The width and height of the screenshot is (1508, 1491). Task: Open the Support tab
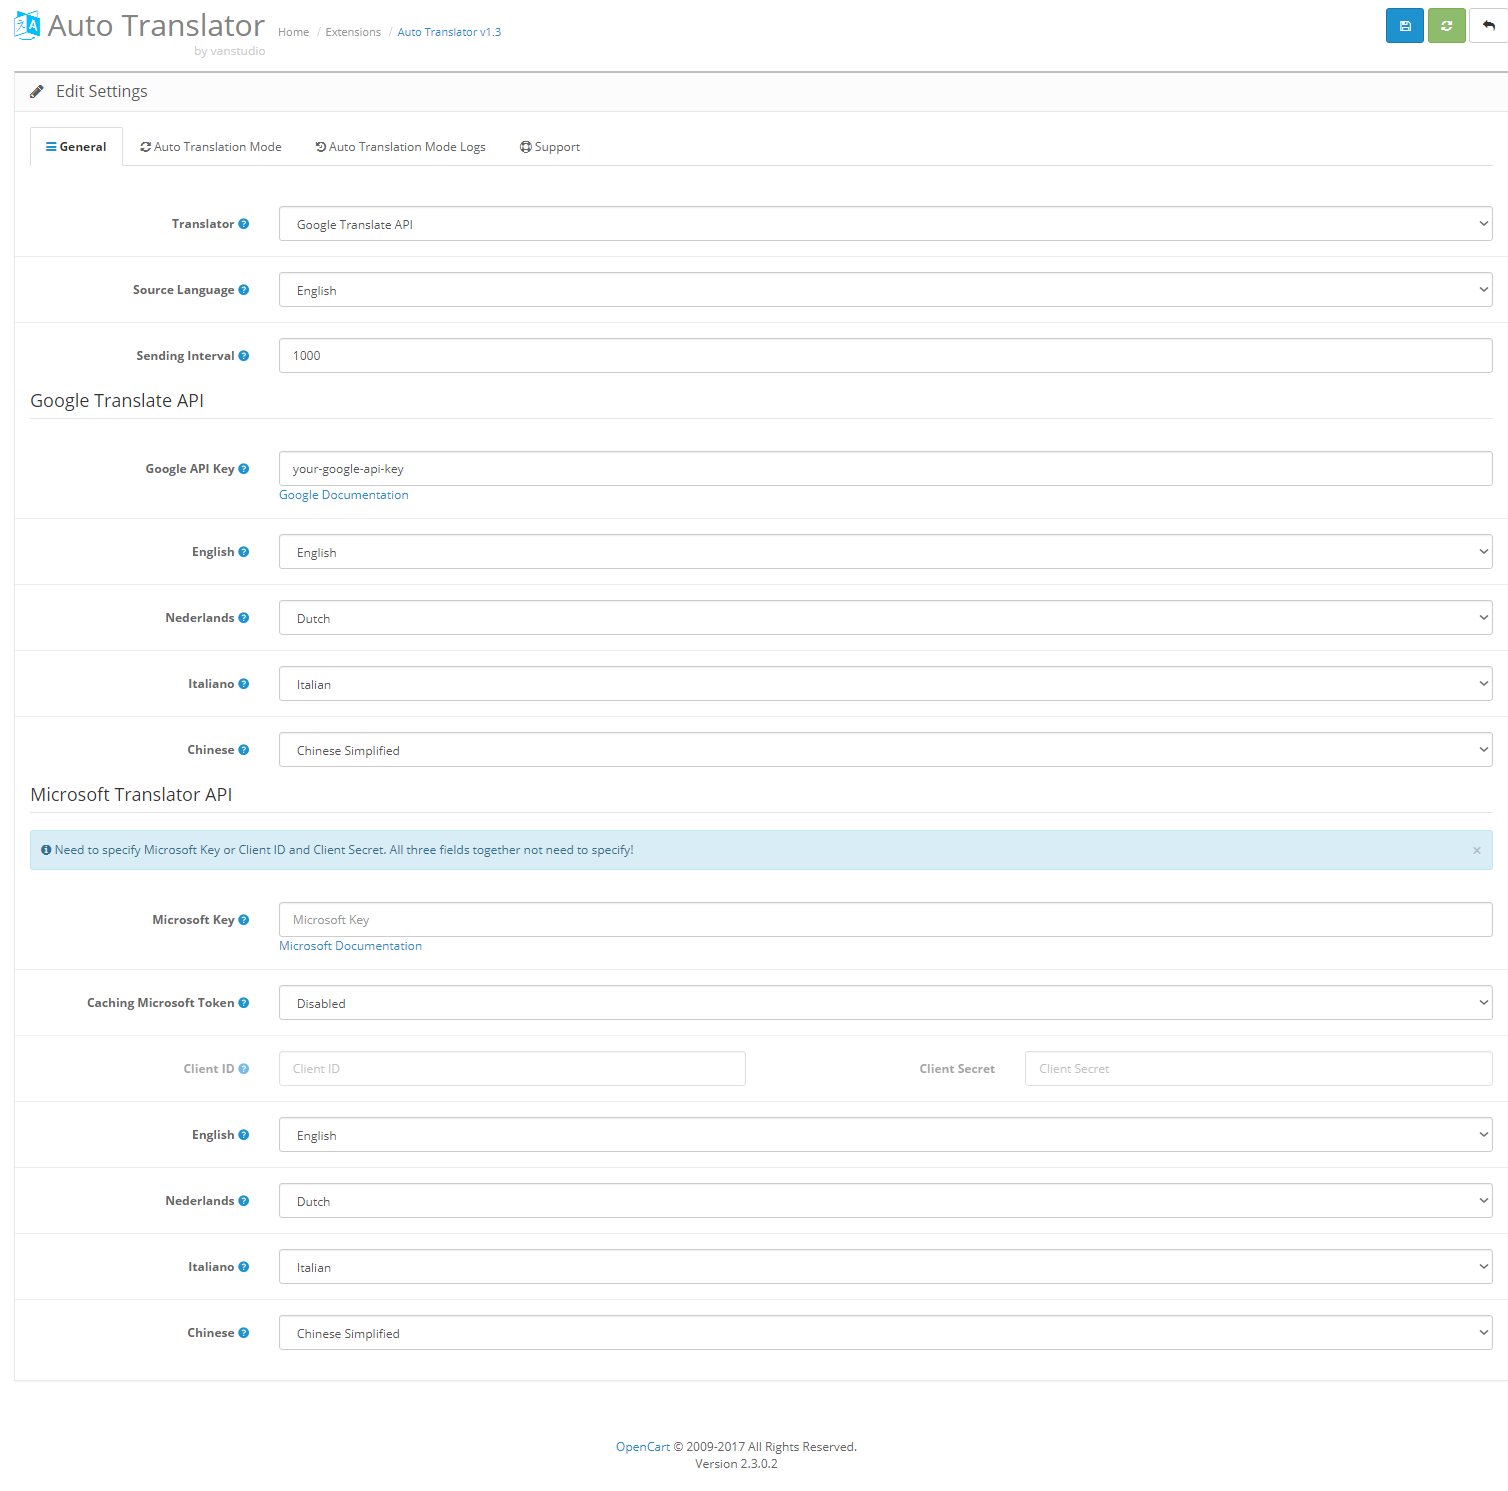(x=550, y=147)
